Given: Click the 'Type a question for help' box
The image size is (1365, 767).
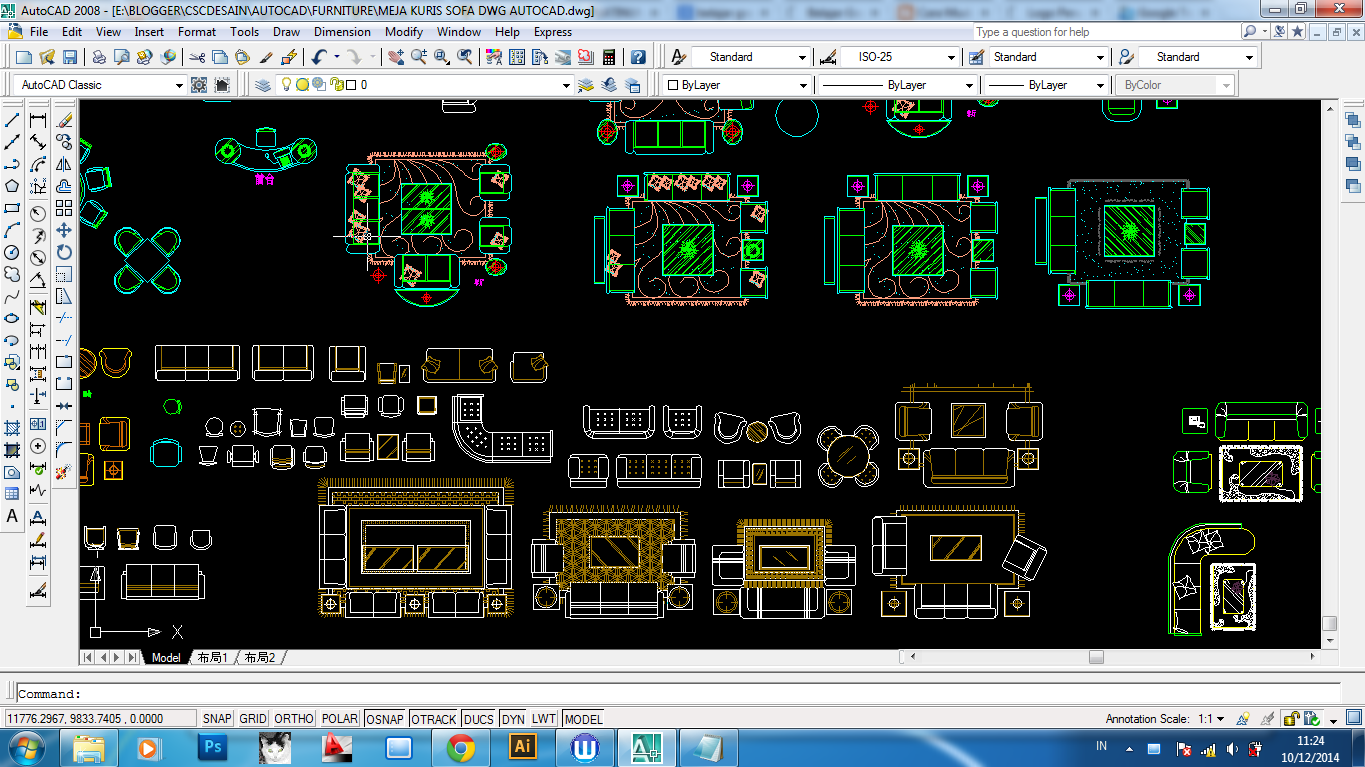Looking at the screenshot, I should 1106,32.
